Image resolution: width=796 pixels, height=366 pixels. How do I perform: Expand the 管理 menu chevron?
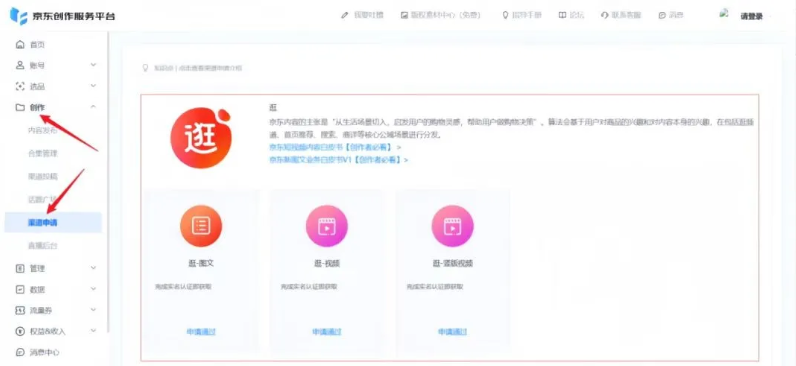click(93, 268)
